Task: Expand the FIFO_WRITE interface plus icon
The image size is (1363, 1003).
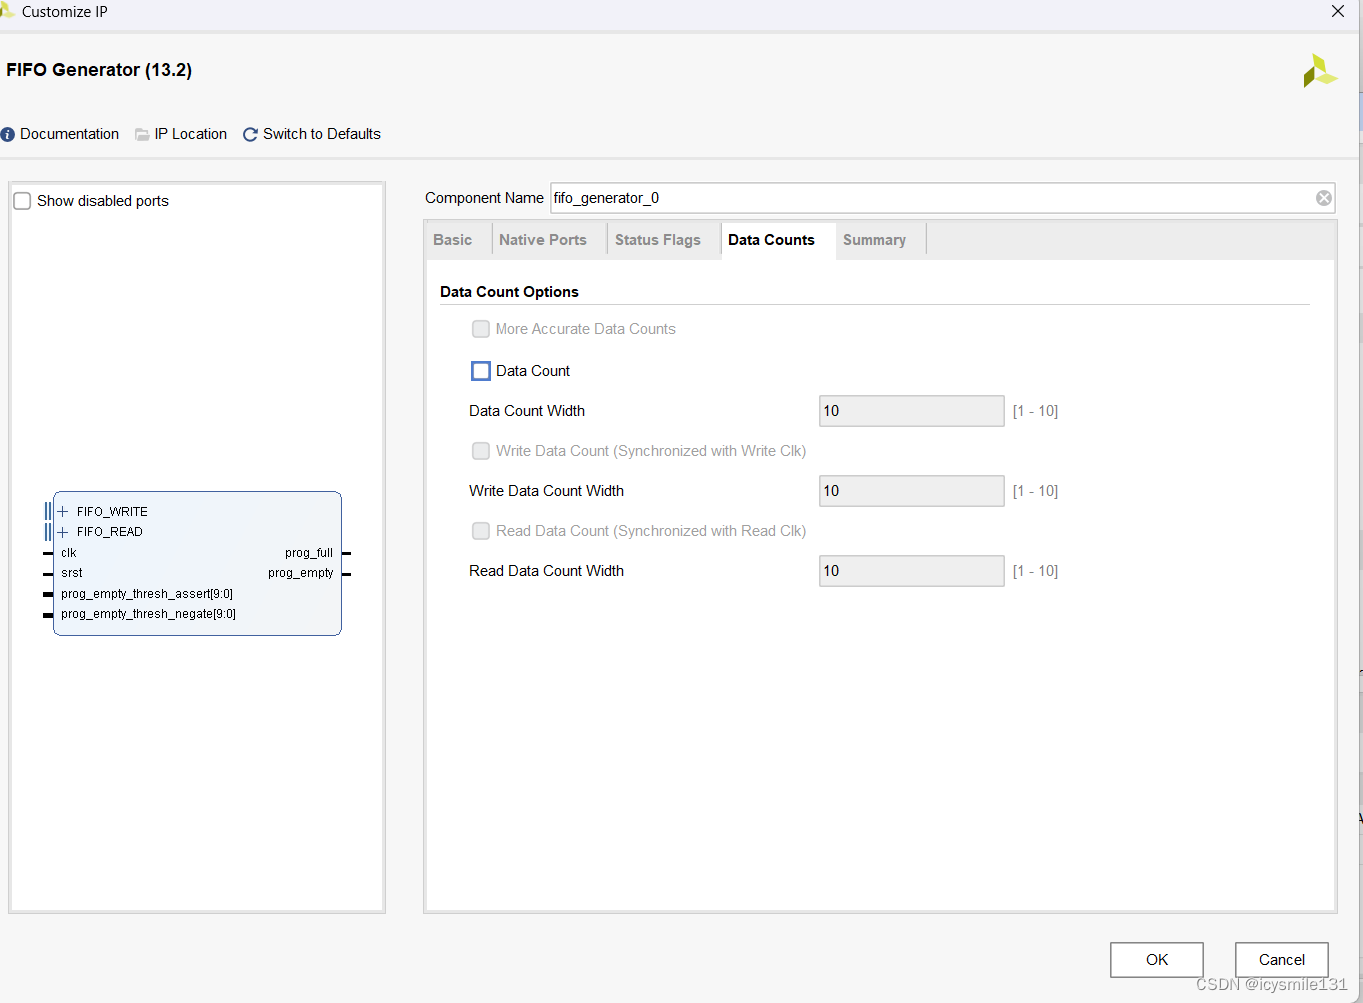Action: [x=63, y=512]
